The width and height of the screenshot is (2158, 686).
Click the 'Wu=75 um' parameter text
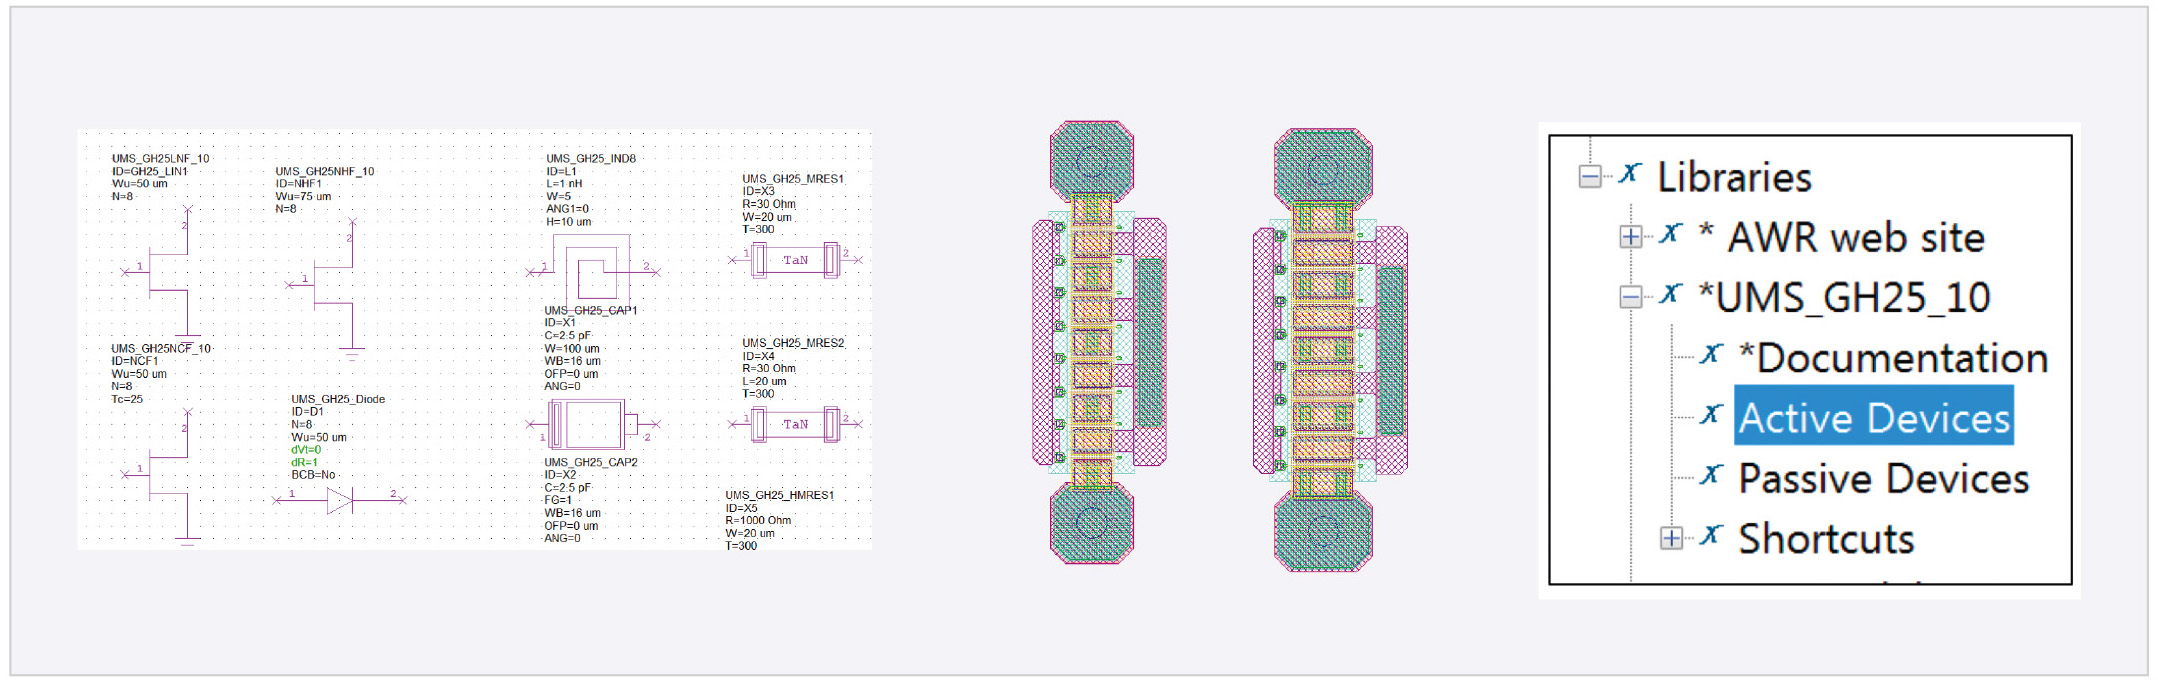coord(303,196)
